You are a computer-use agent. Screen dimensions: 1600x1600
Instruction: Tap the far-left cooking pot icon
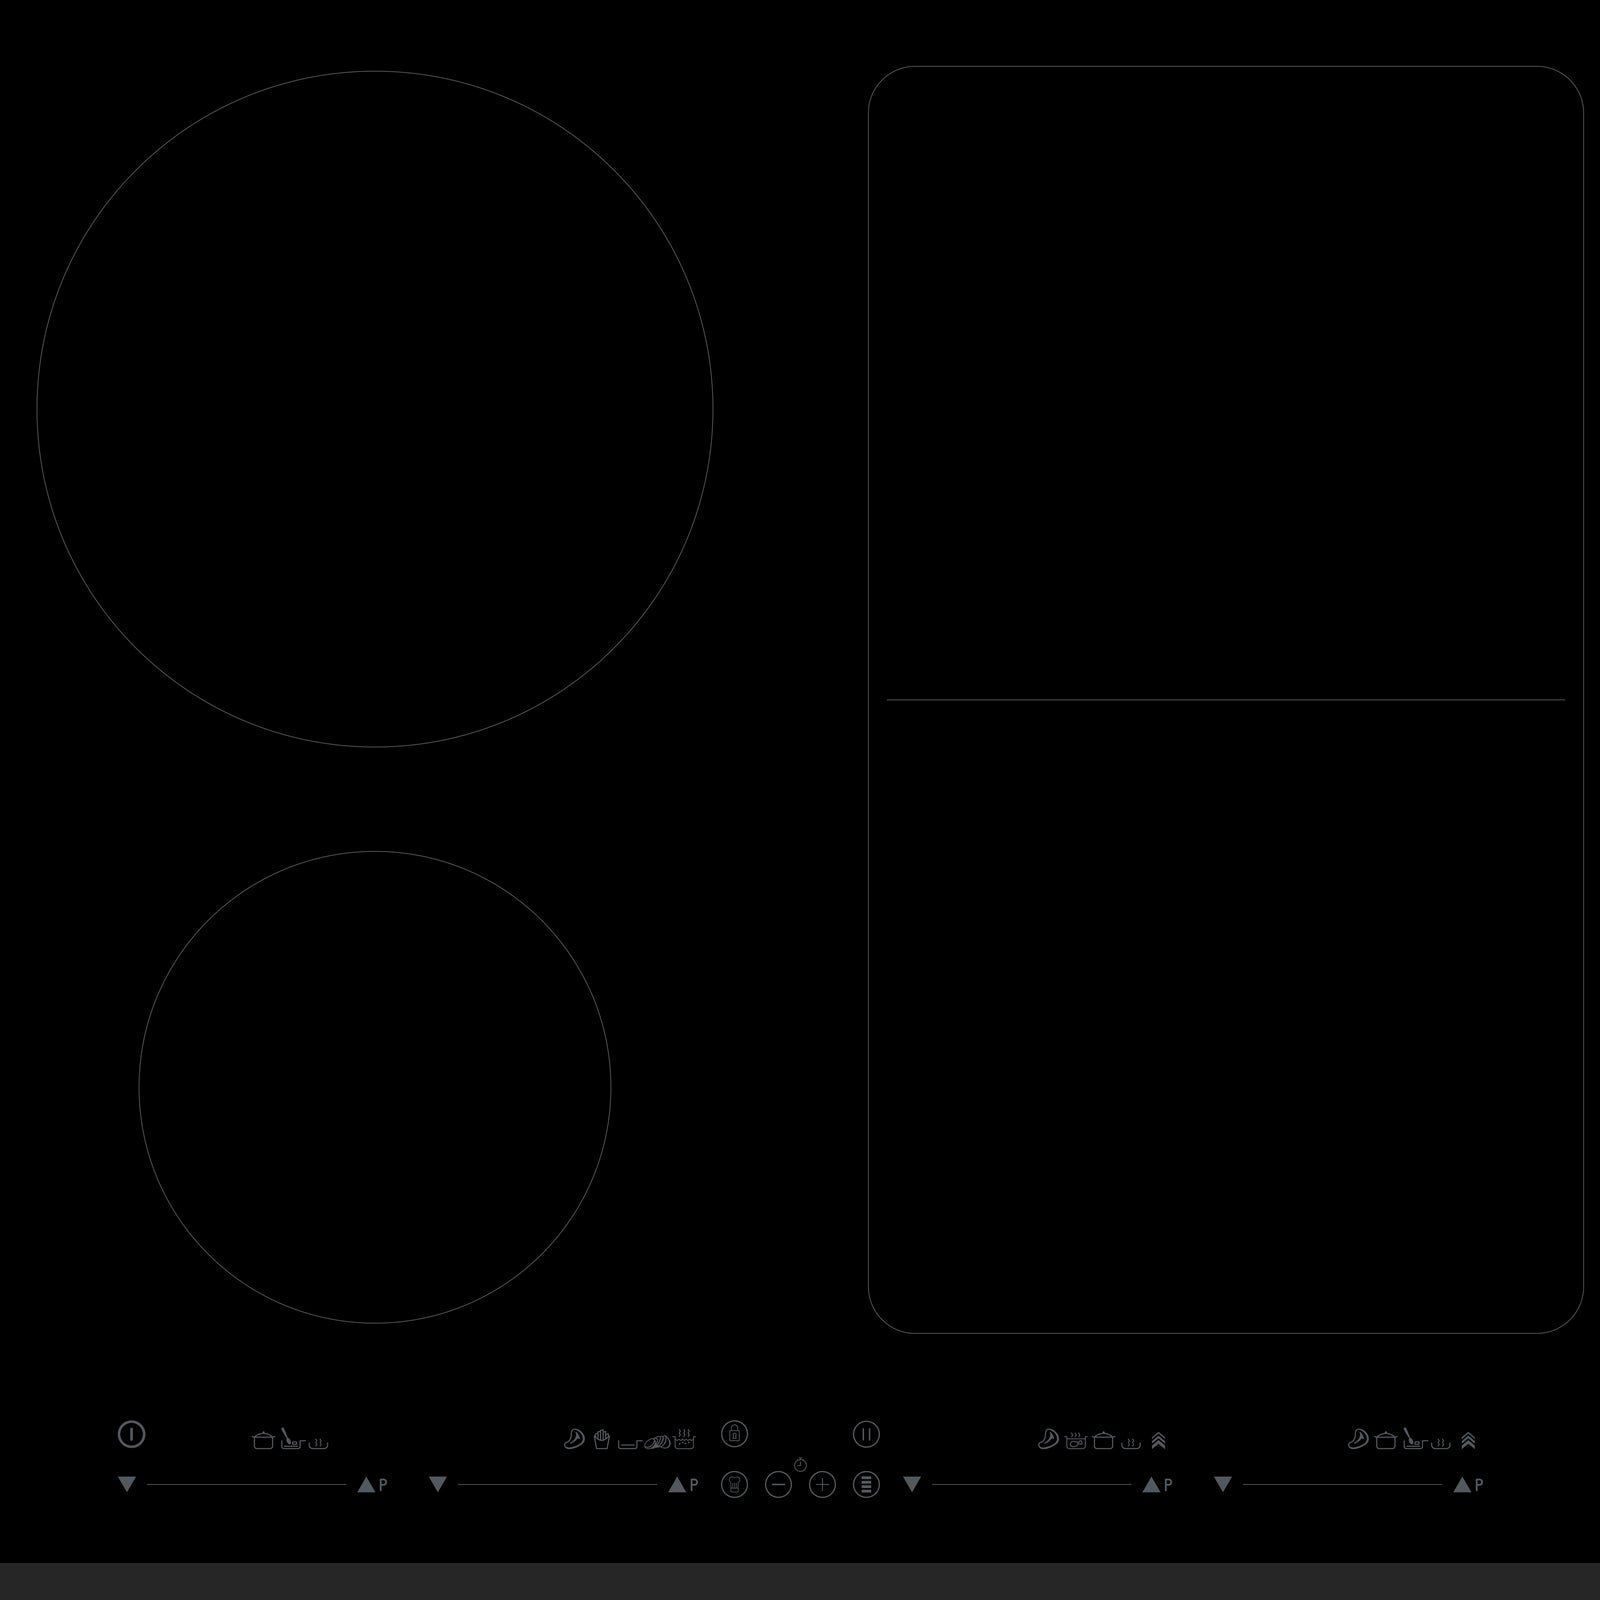tap(263, 1441)
